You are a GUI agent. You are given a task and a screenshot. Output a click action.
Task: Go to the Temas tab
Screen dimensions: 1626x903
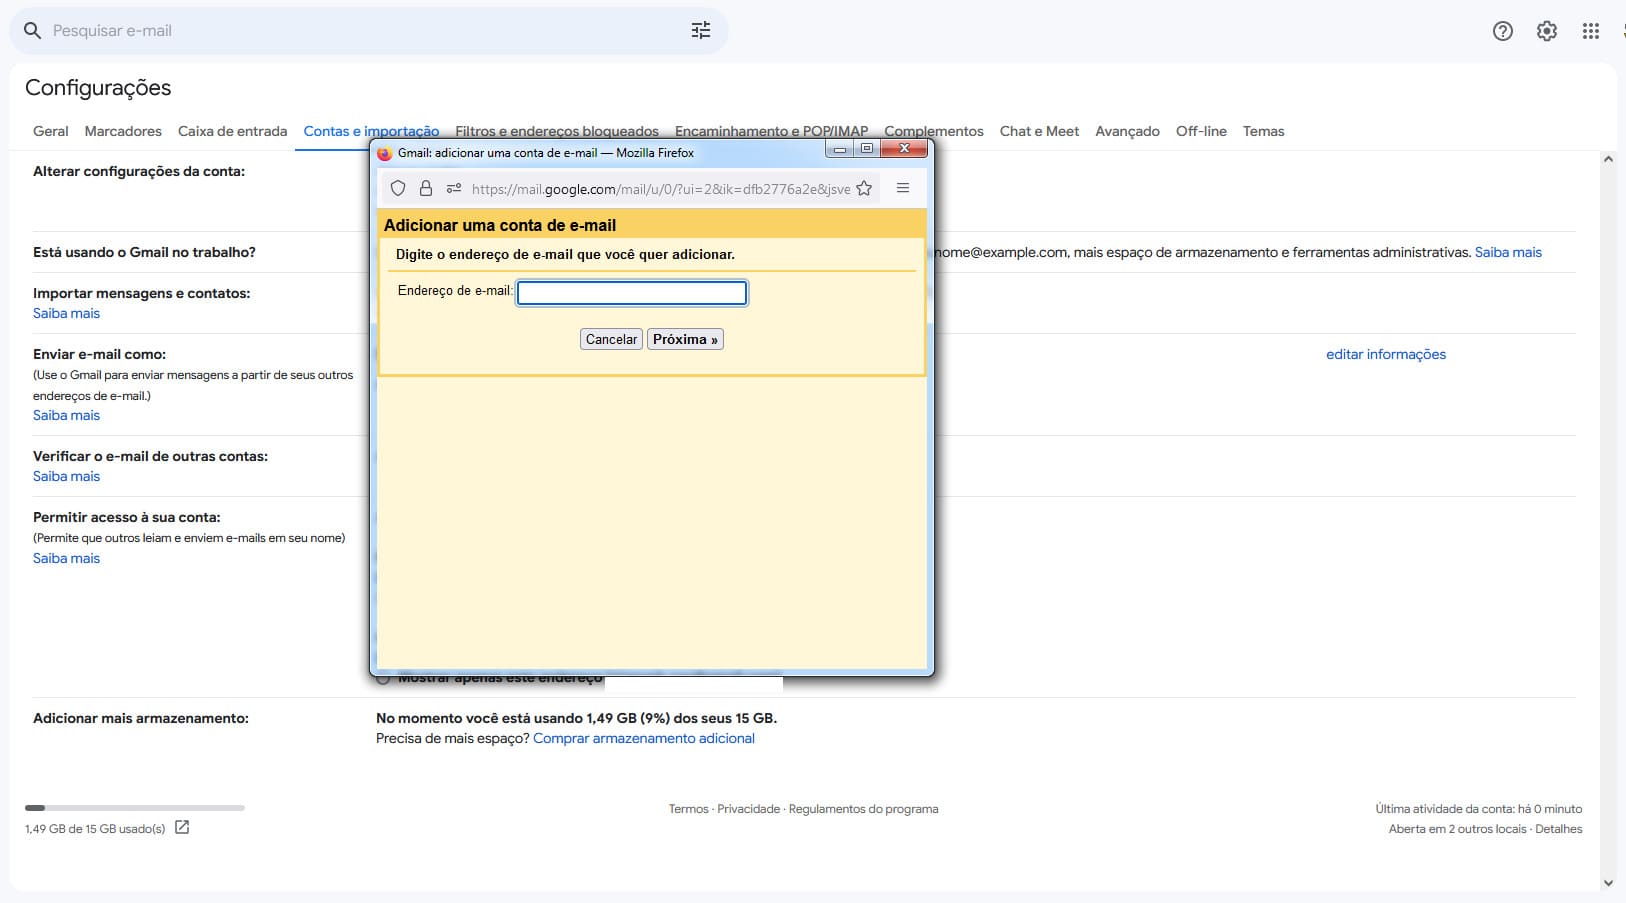1263,131
